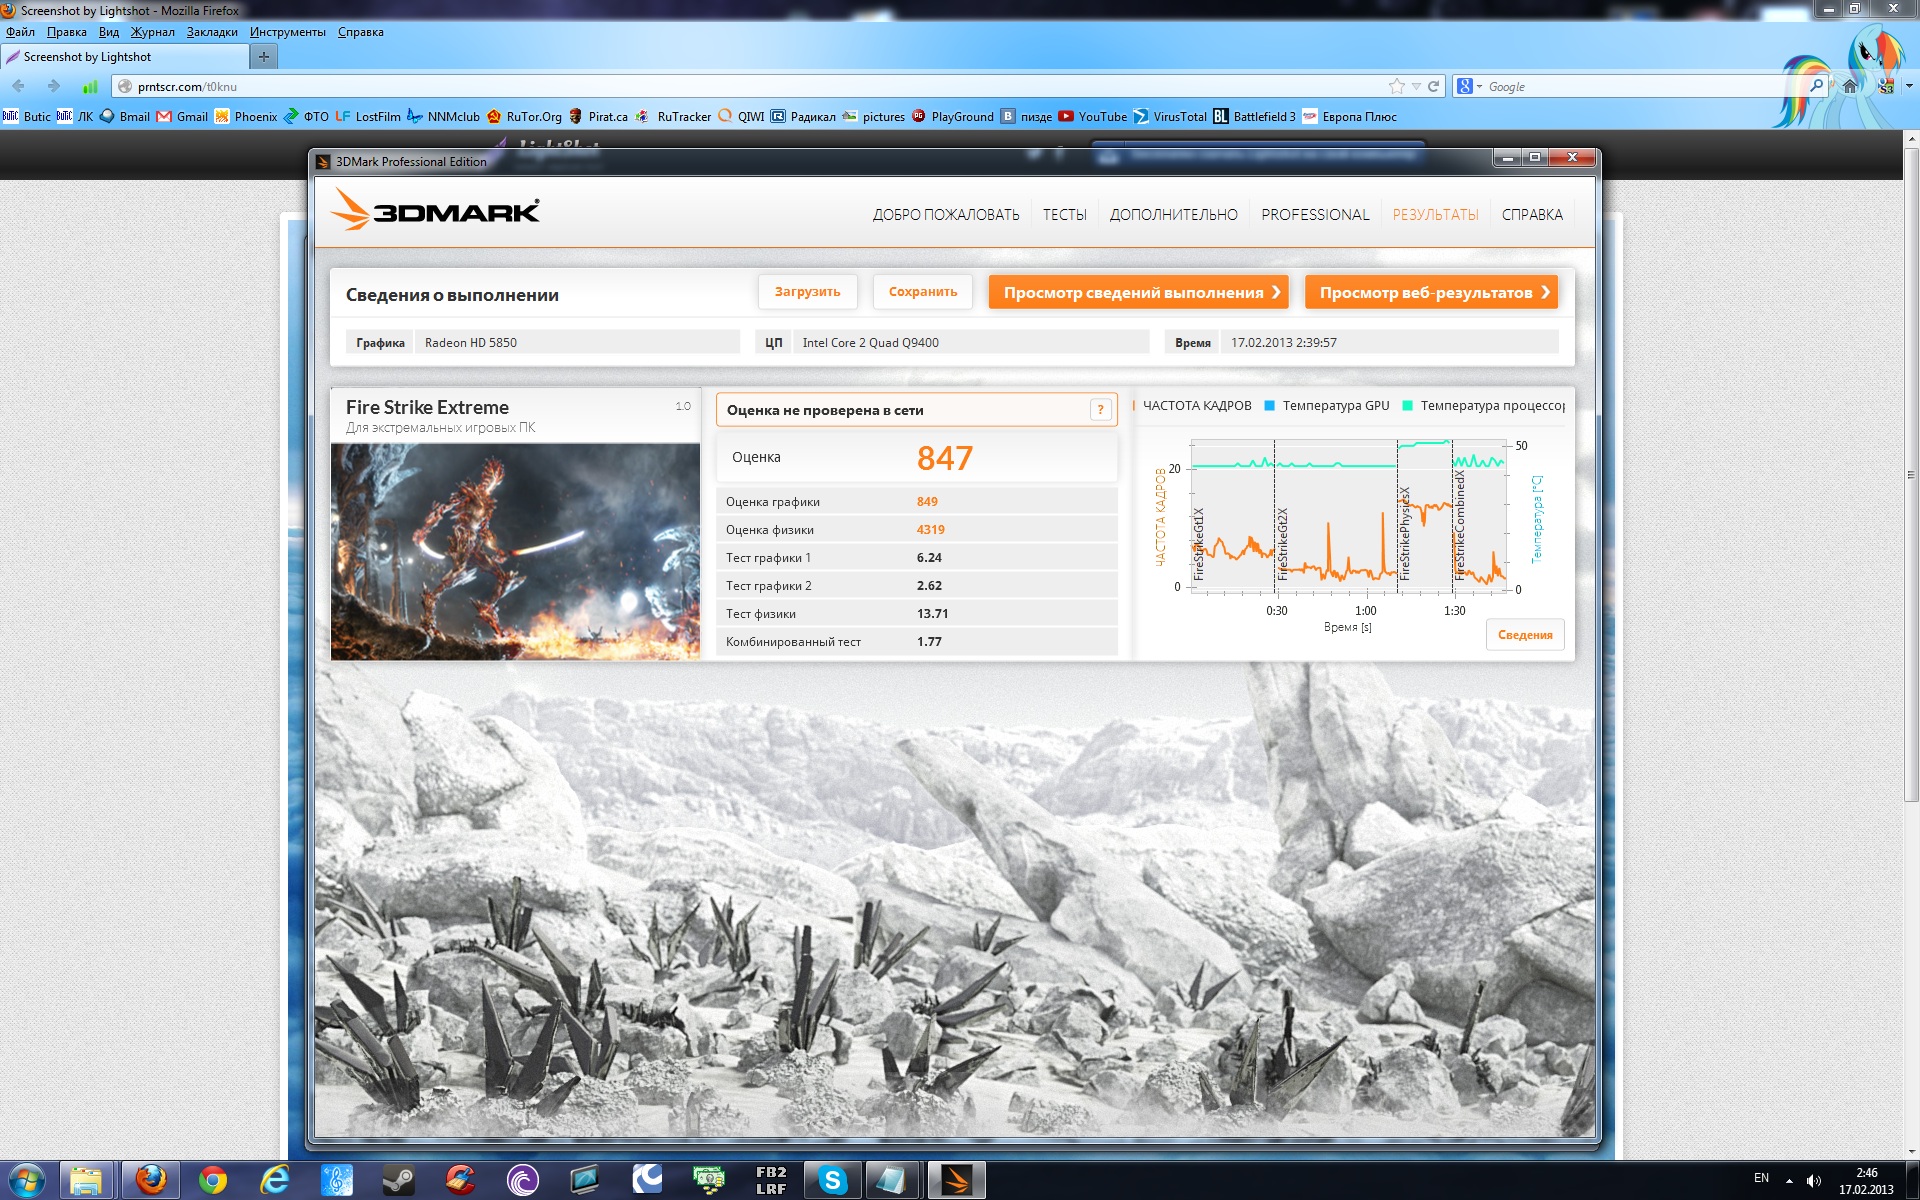
Task: Toggle GPU temperature legend blue square
Action: 1269,406
